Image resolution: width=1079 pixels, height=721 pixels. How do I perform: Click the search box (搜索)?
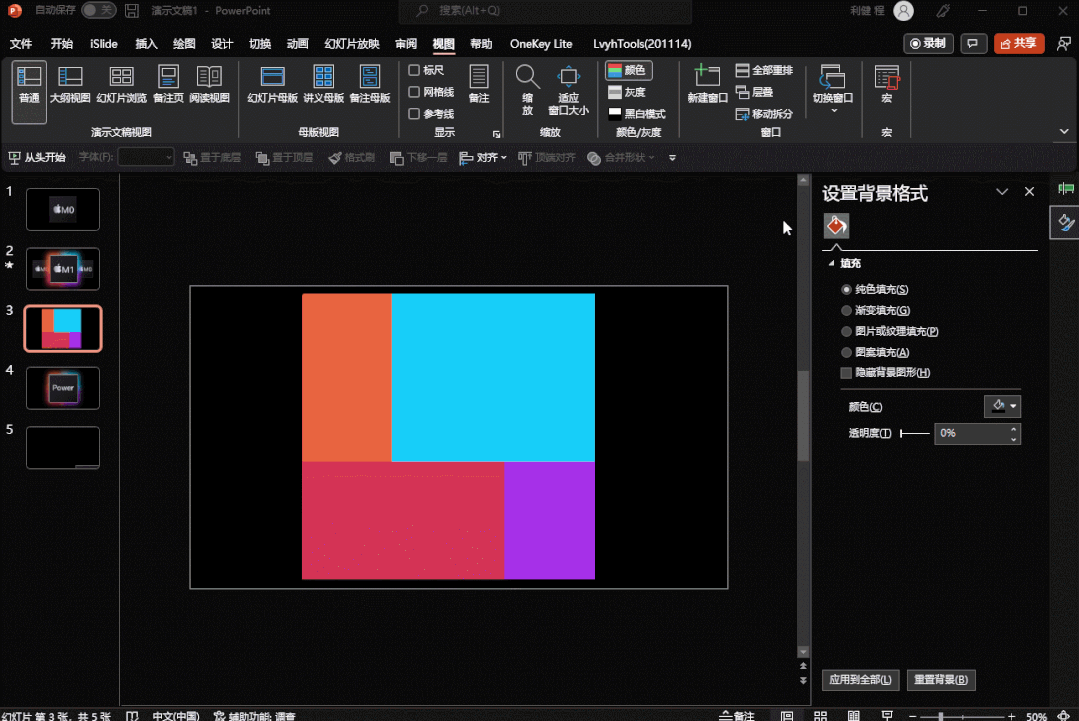pos(545,11)
